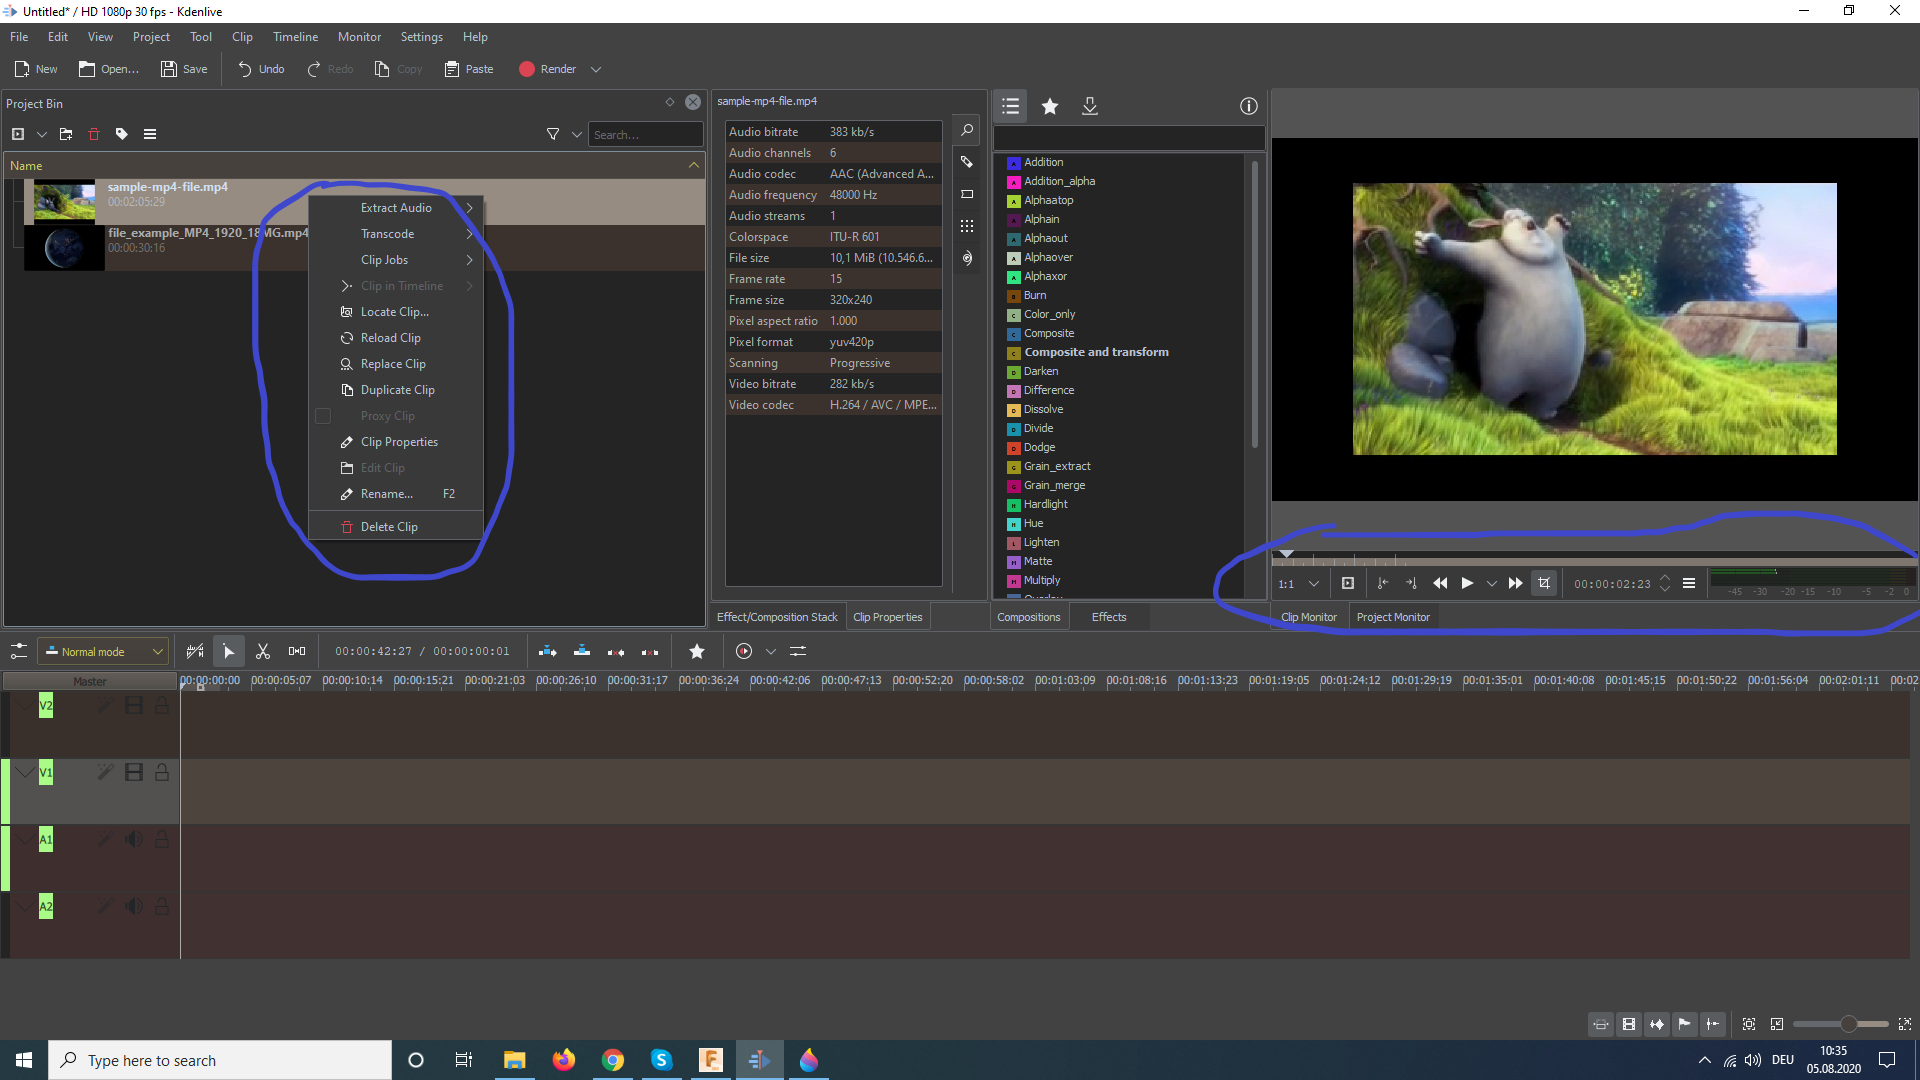The width and height of the screenshot is (1920, 1080).
Task: Click the Project Bin search field
Action: point(645,134)
